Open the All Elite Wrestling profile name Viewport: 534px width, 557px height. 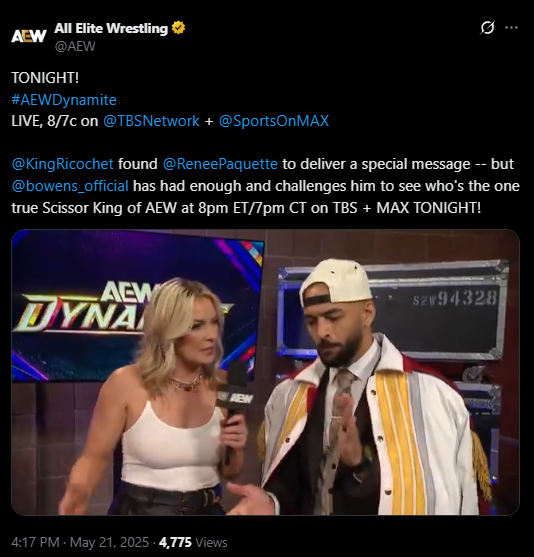[111, 28]
